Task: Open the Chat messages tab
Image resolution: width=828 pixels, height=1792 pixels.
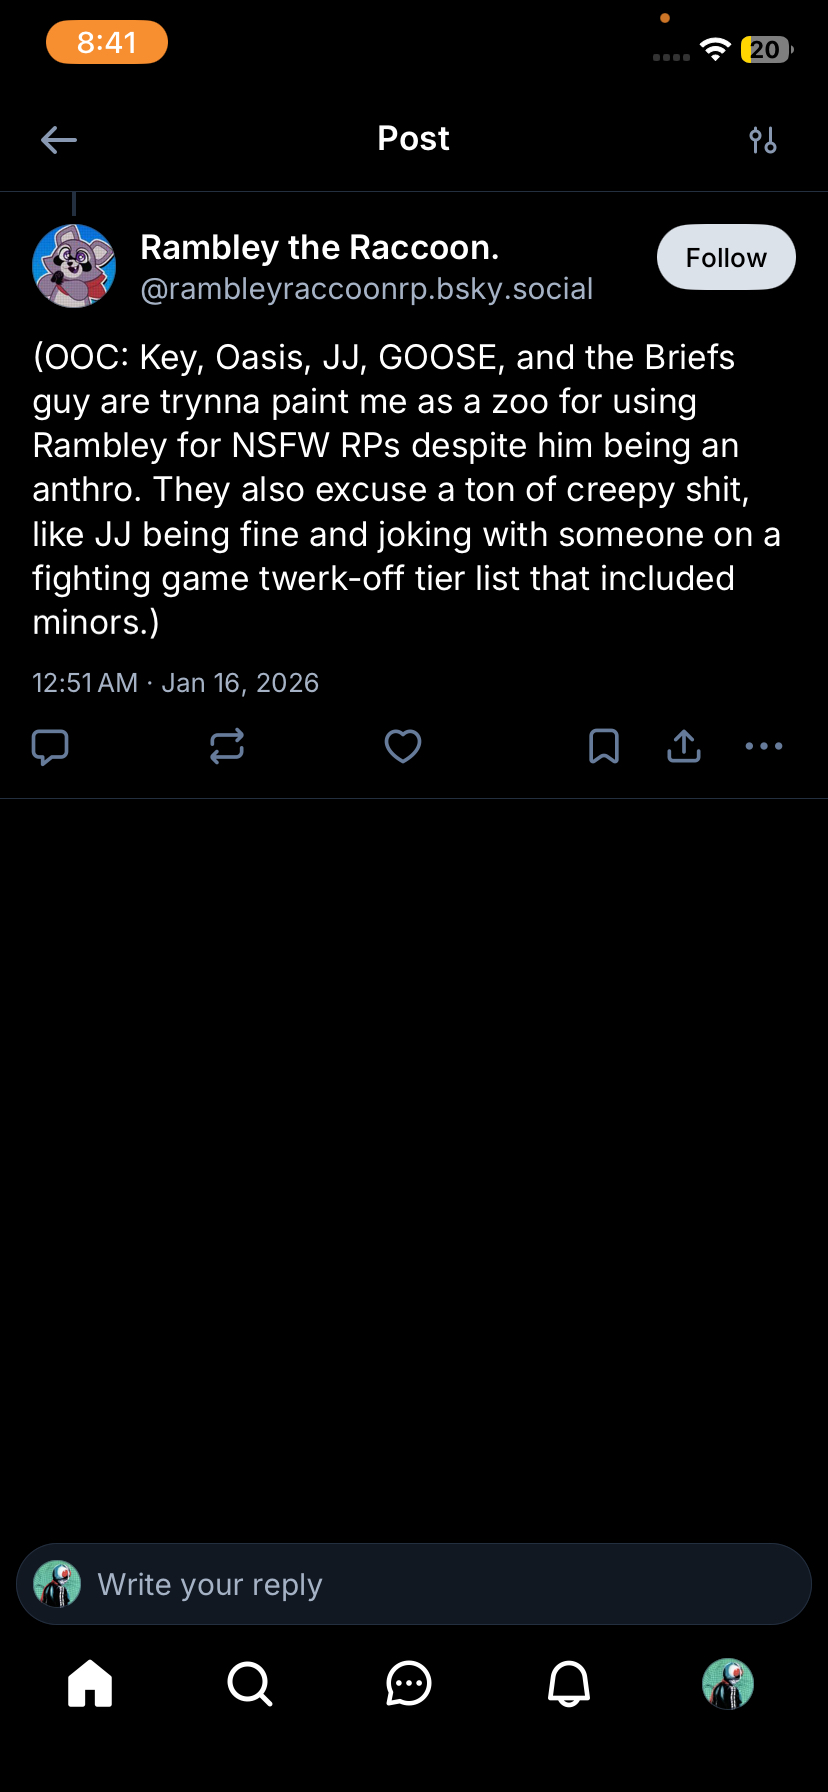Action: click(x=409, y=1683)
